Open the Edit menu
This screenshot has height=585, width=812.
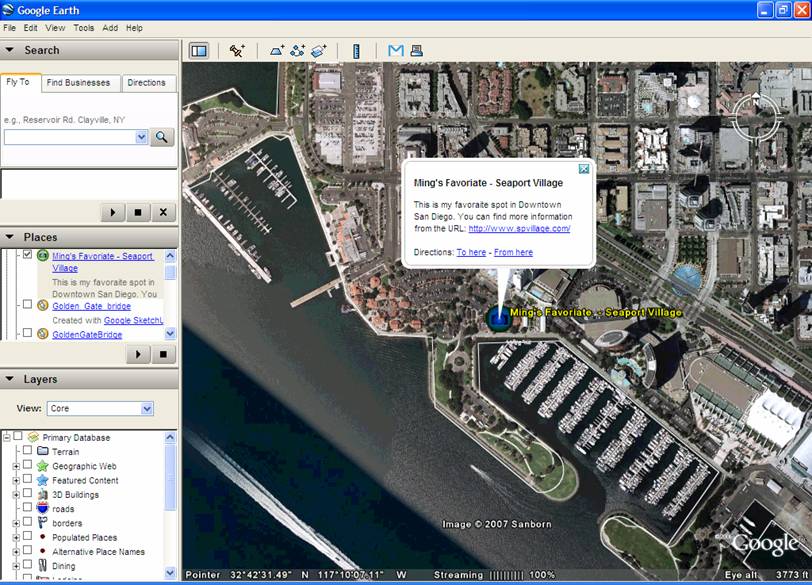pyautogui.click(x=31, y=28)
